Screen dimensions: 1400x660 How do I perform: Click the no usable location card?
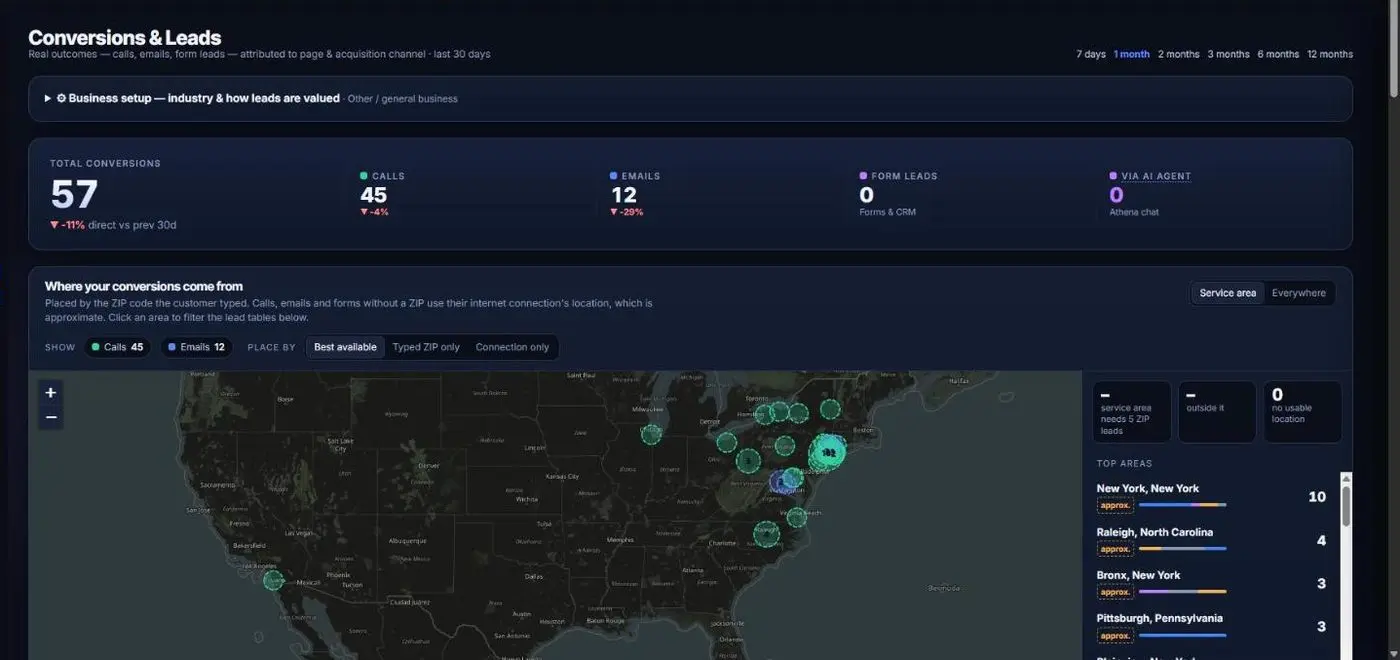[1302, 412]
